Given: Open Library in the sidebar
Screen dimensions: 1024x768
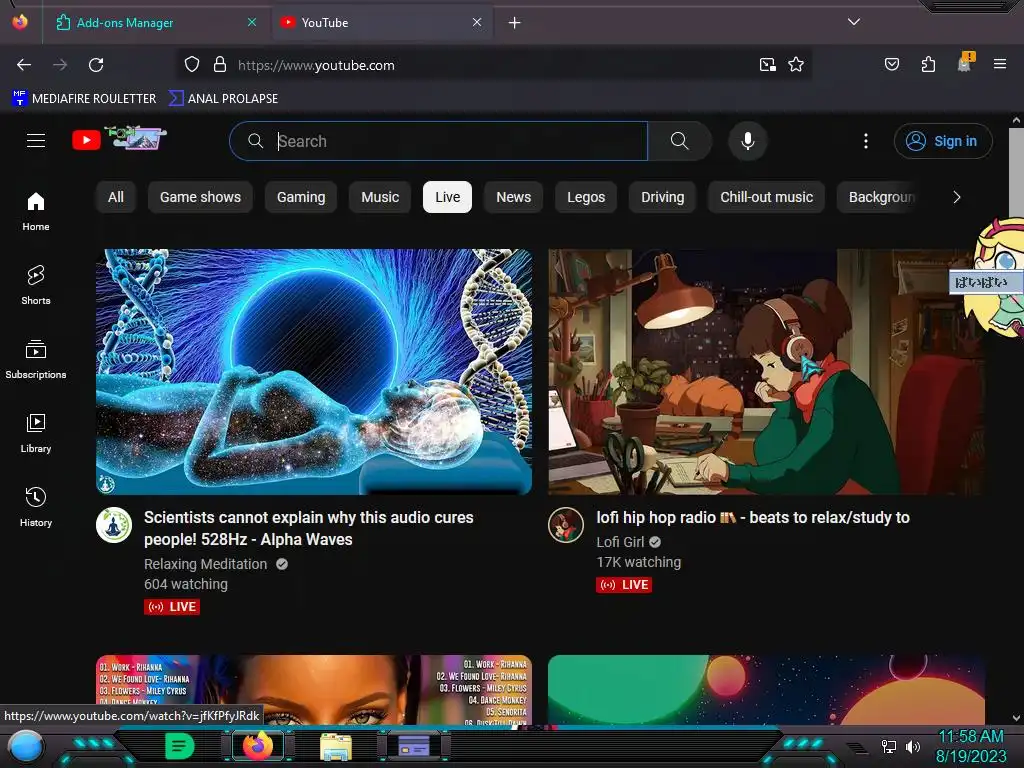Looking at the screenshot, I should coord(36,434).
